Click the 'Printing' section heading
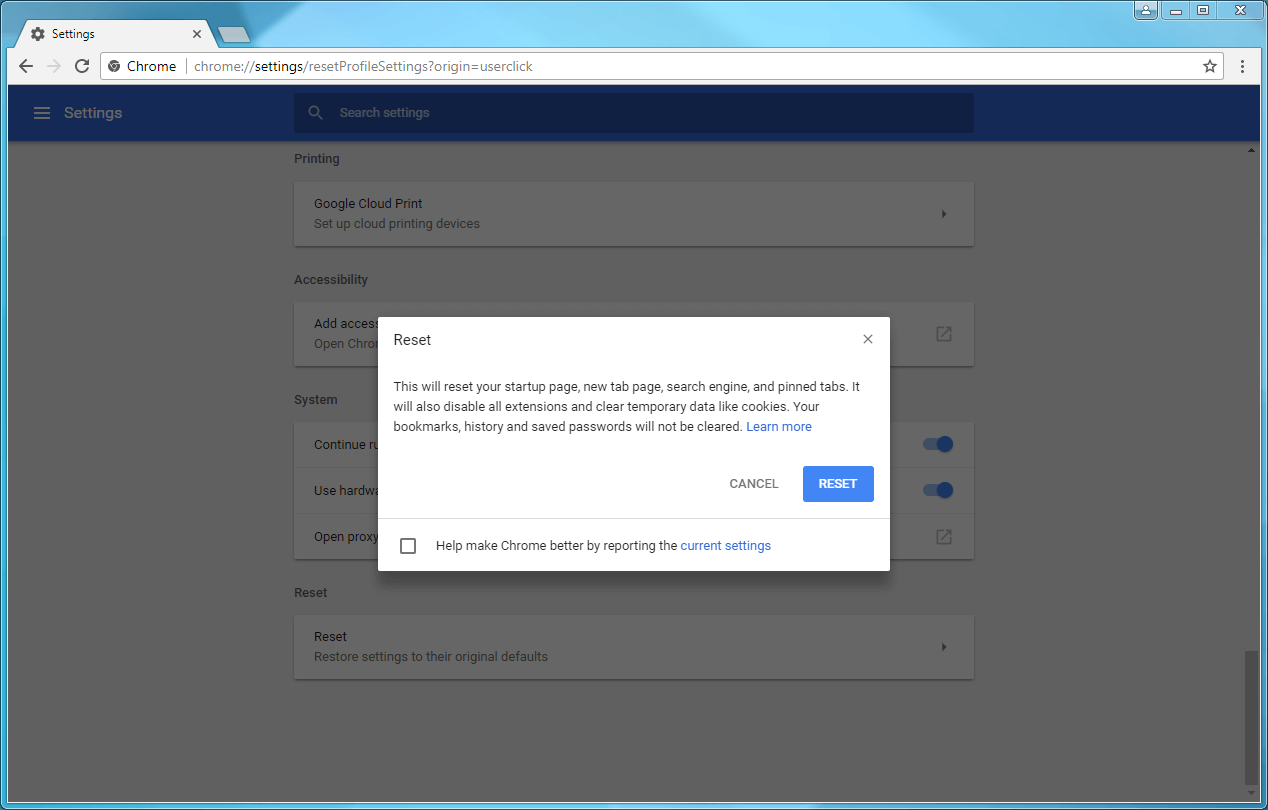The height and width of the screenshot is (810, 1268). point(317,159)
